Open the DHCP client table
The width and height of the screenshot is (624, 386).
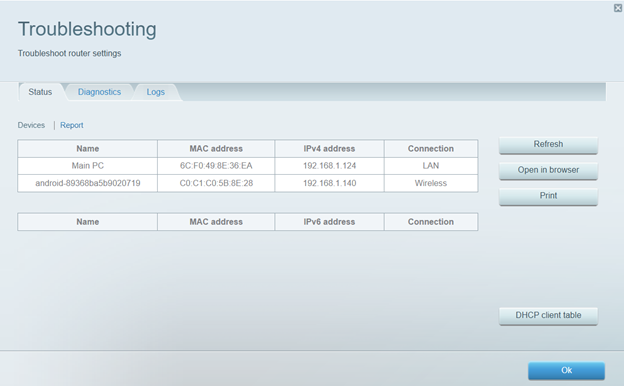coord(548,316)
